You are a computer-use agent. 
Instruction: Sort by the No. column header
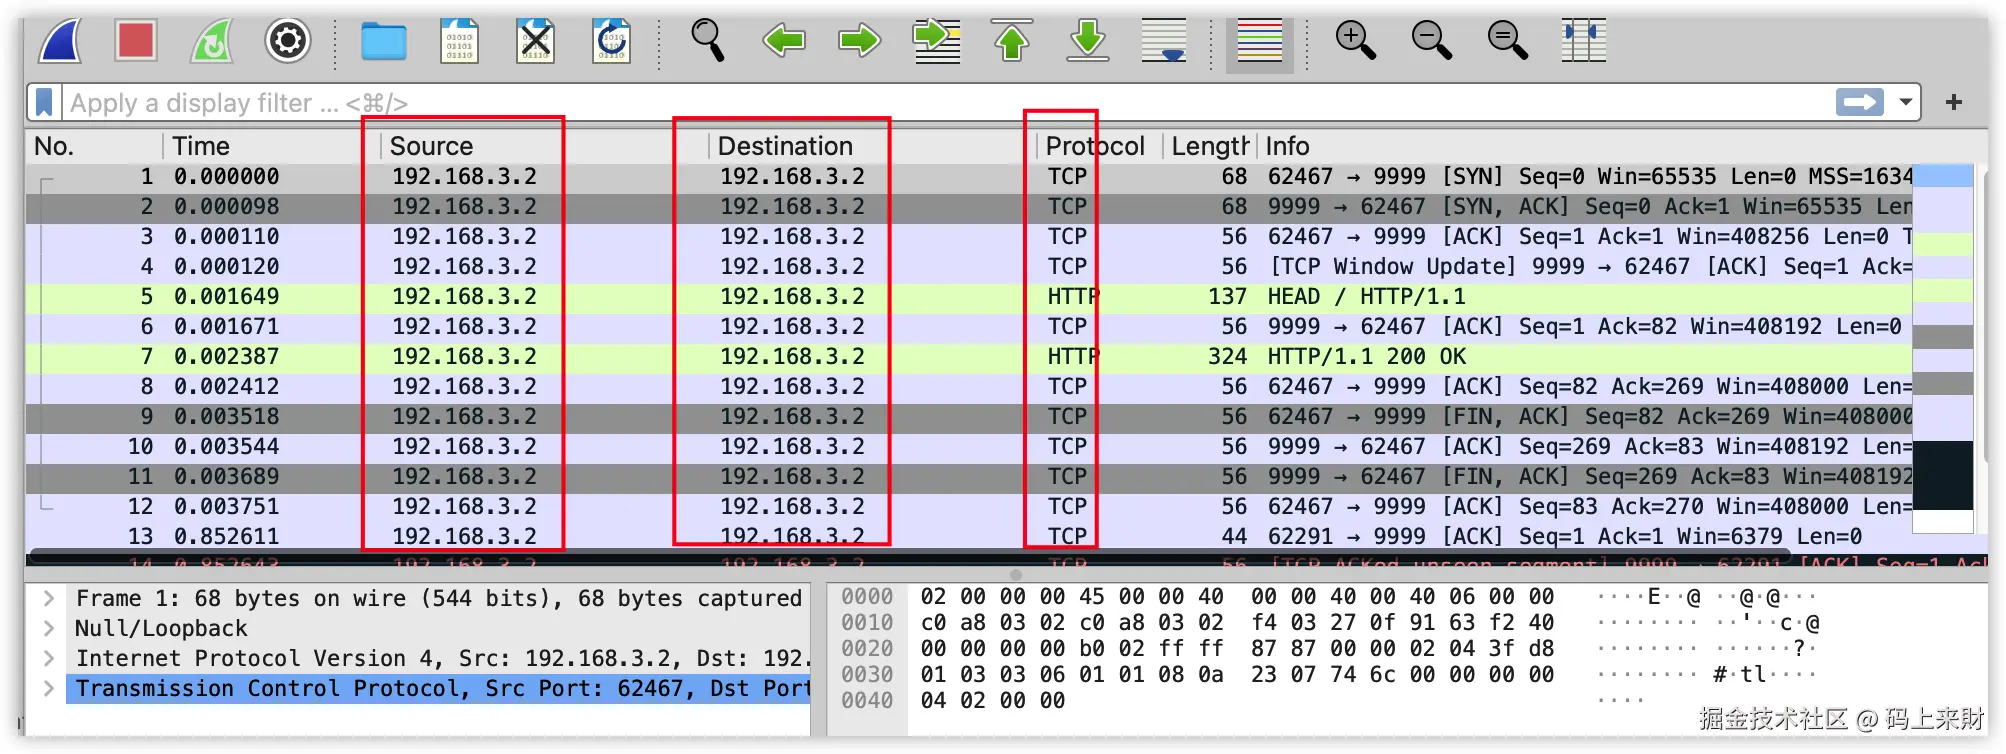point(95,146)
